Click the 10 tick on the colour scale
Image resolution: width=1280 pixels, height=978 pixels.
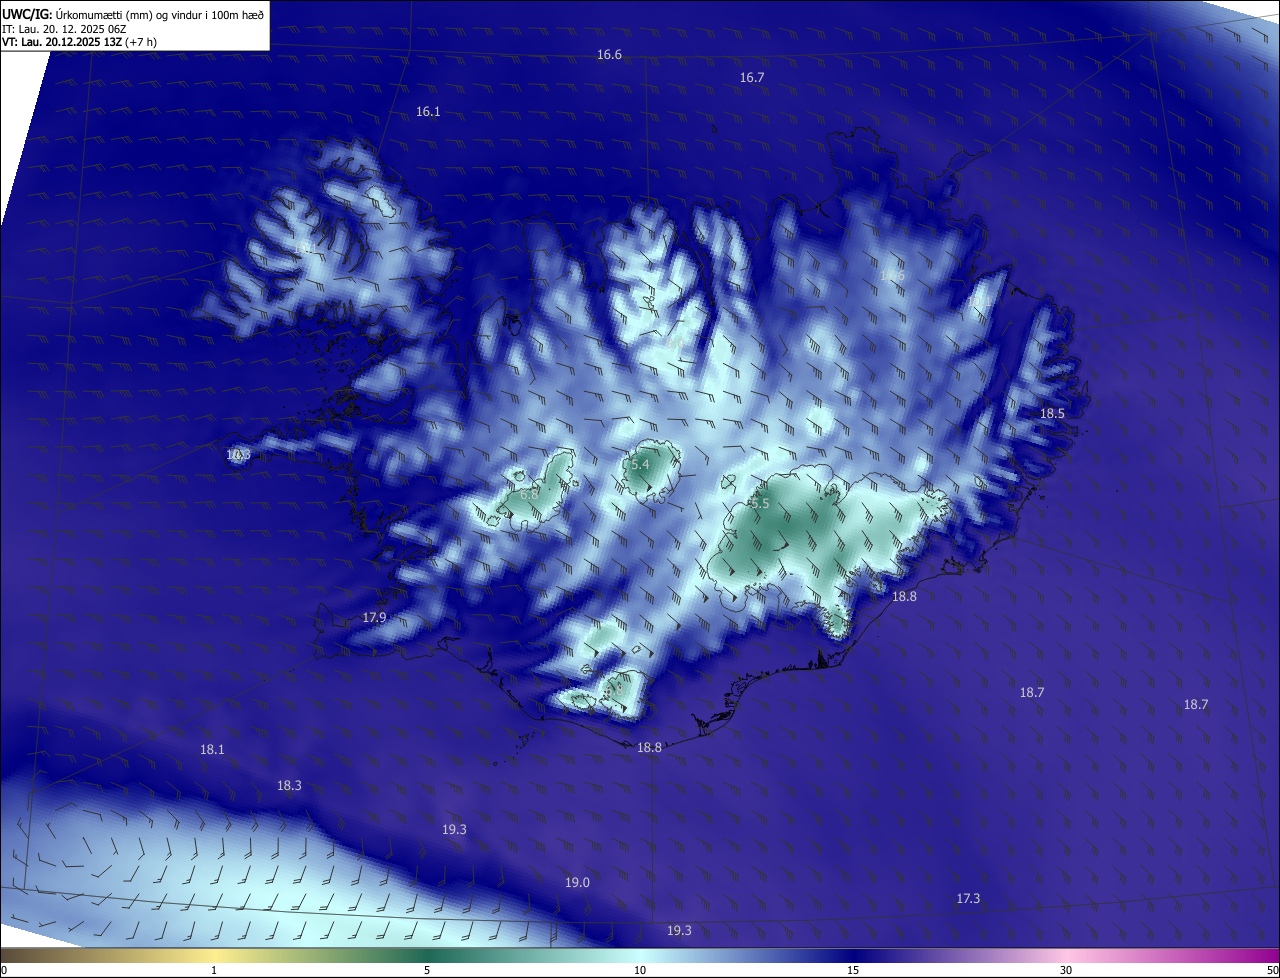640,971
